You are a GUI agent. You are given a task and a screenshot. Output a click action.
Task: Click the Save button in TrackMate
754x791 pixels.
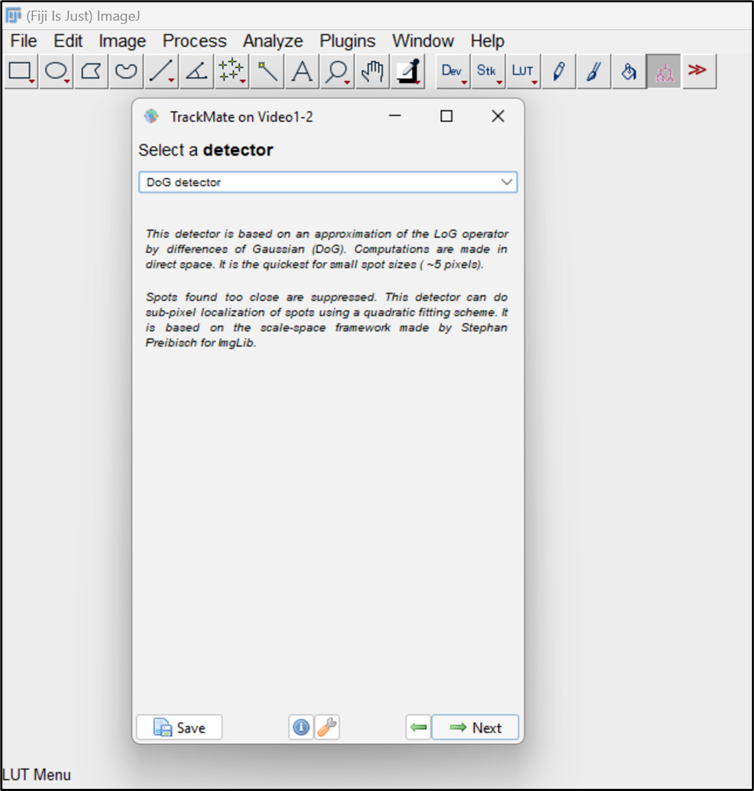point(180,727)
